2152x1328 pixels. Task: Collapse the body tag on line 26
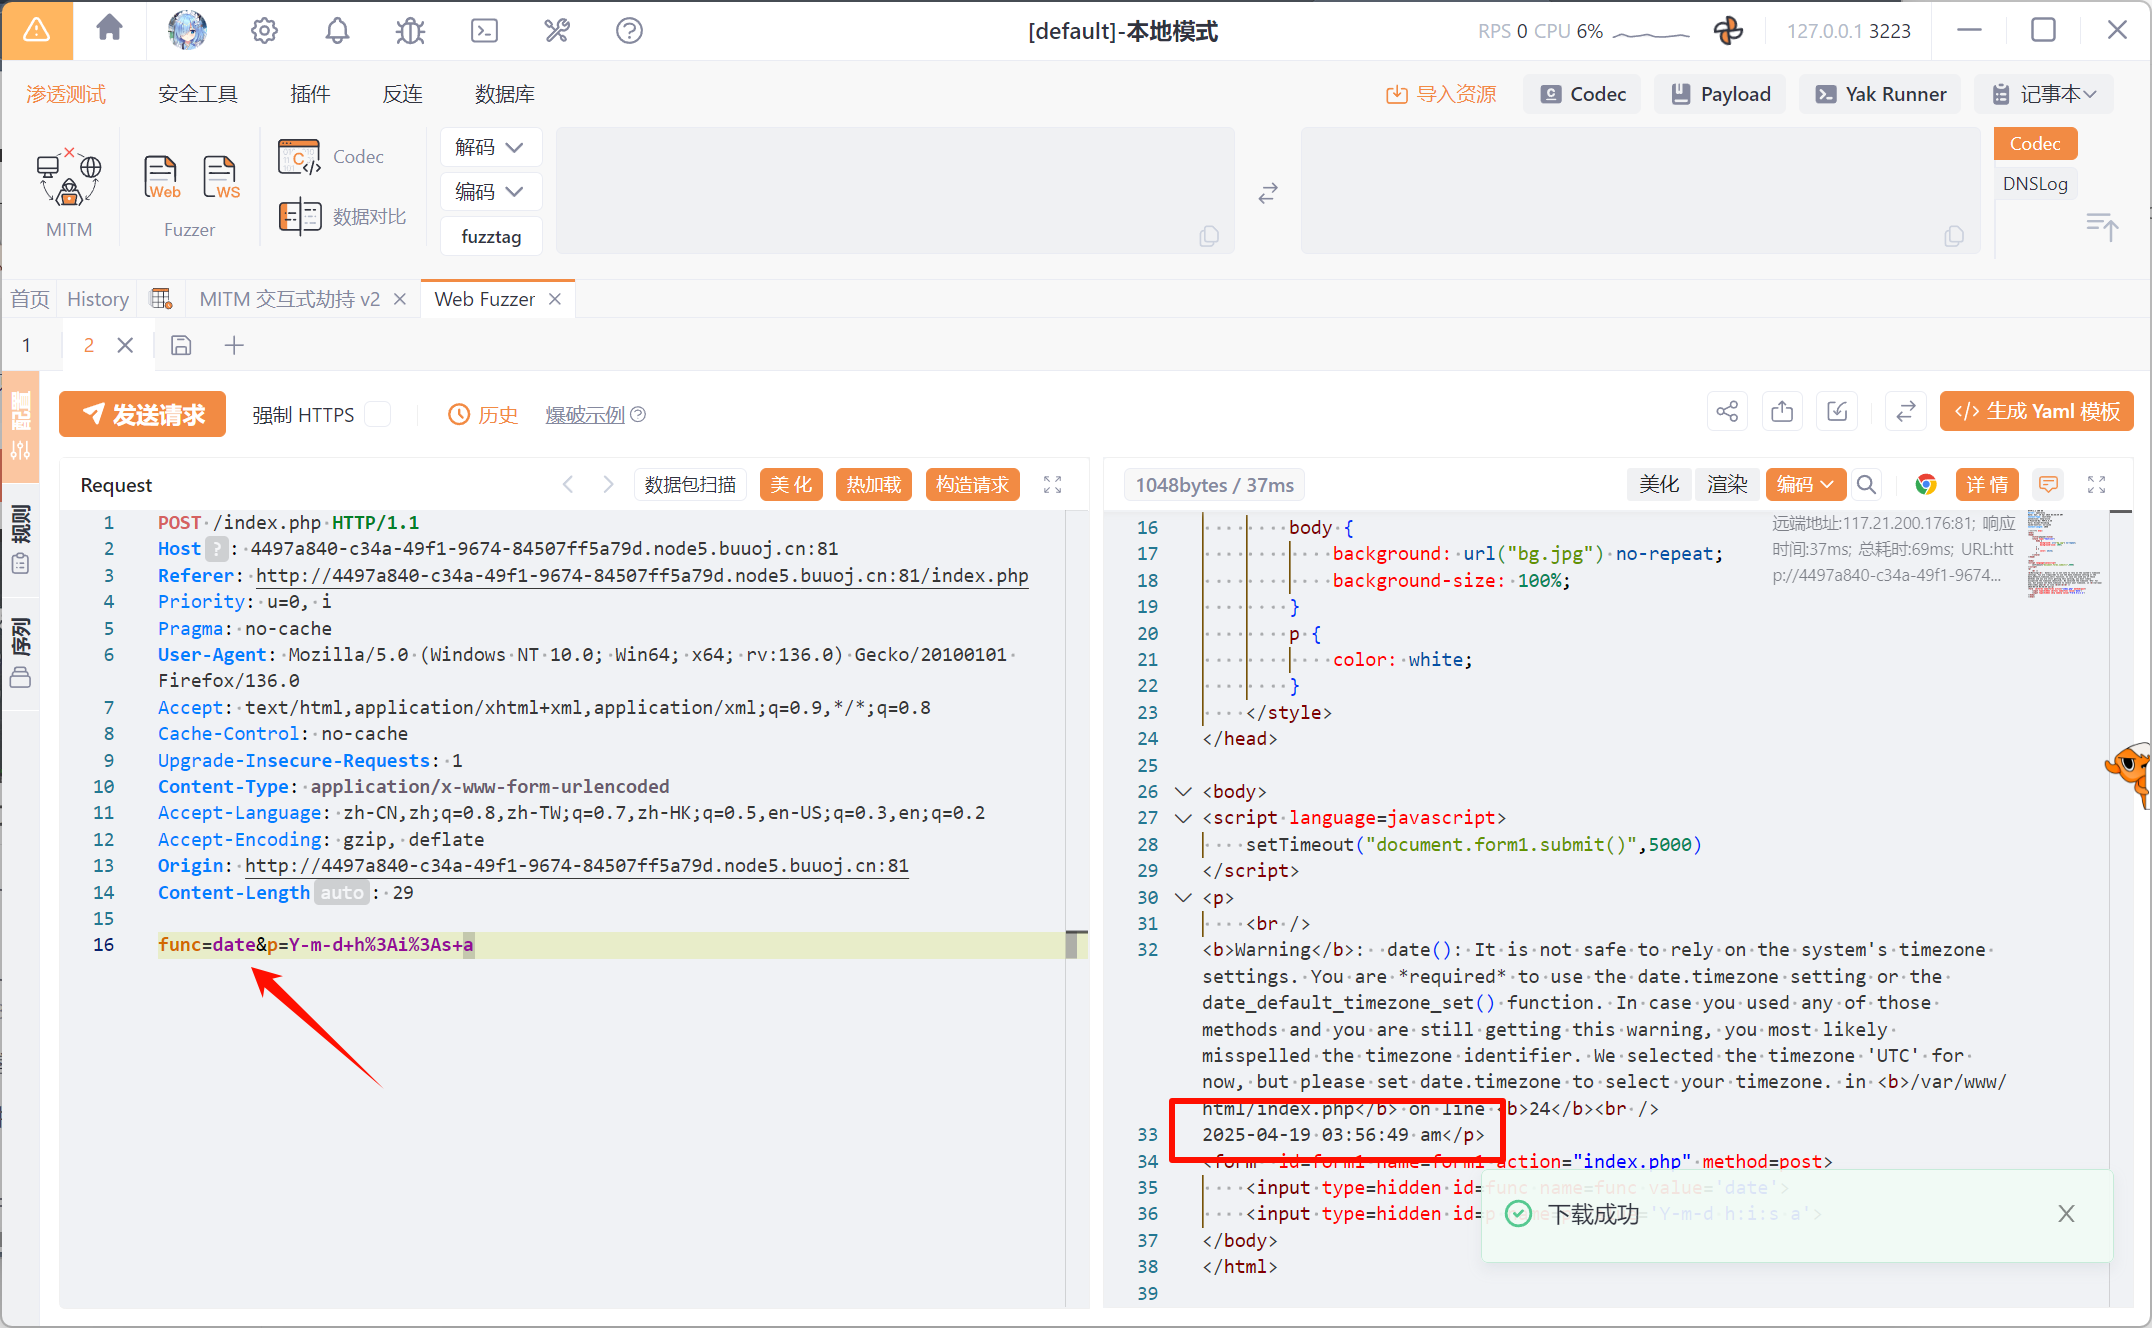[x=1183, y=791]
